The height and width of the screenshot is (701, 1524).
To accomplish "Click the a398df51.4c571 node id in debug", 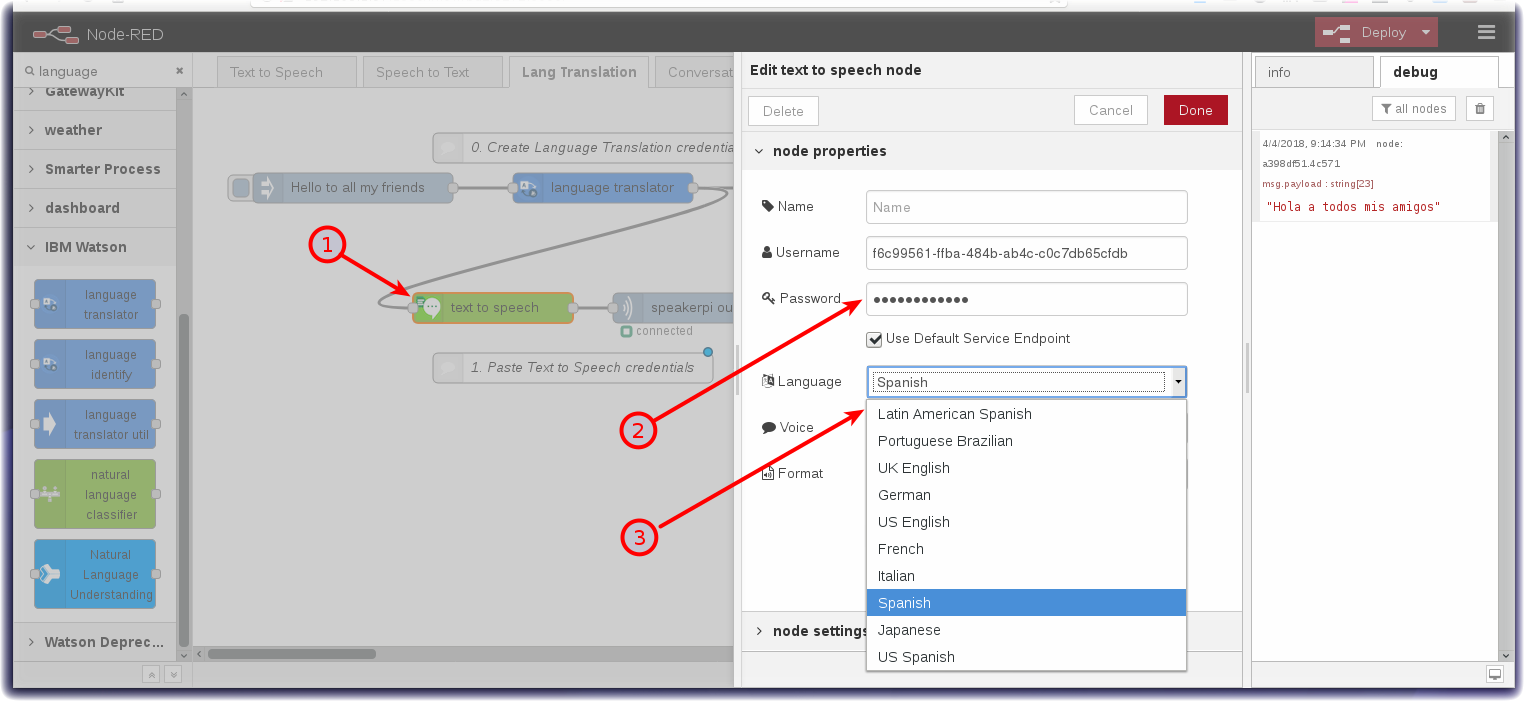I will [1301, 163].
